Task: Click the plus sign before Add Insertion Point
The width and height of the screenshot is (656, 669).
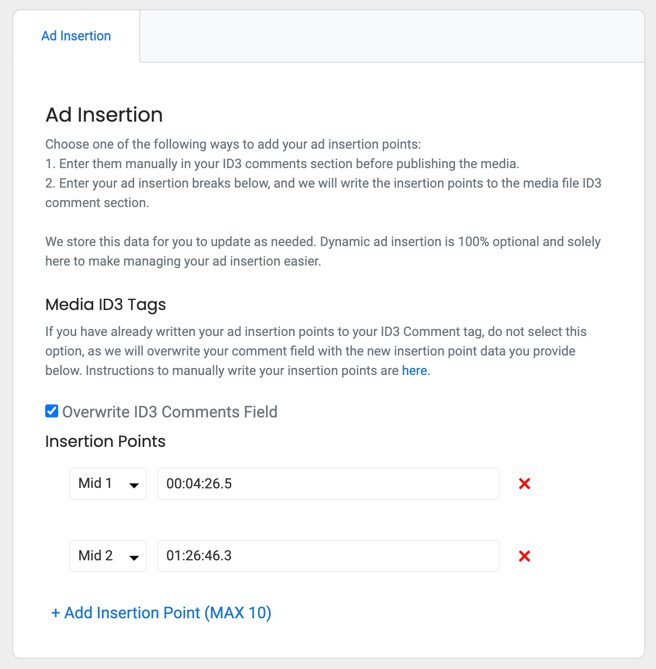Action: coord(55,613)
